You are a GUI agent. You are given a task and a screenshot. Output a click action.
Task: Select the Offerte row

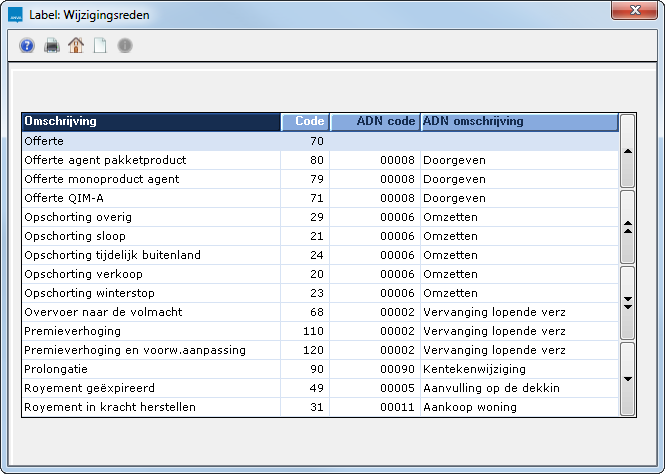coord(150,141)
